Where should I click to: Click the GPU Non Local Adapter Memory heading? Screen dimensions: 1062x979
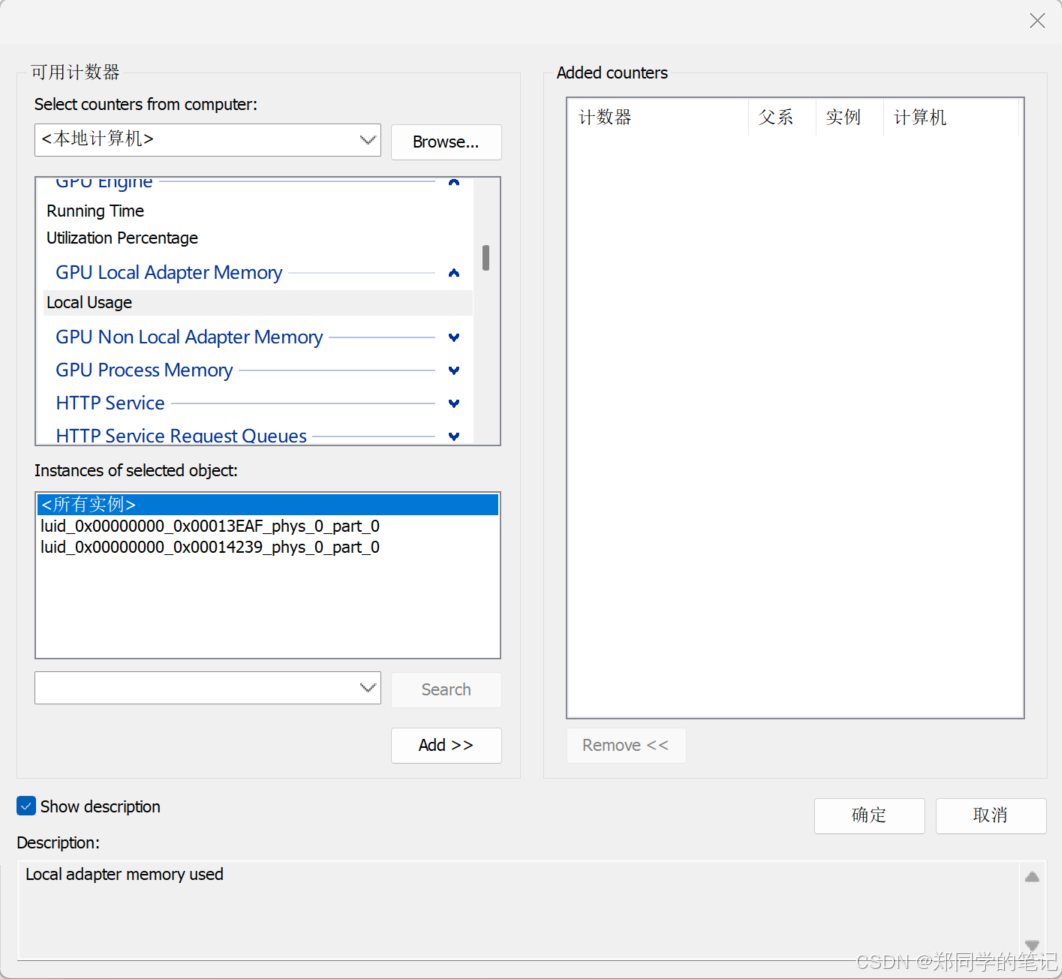click(x=189, y=337)
